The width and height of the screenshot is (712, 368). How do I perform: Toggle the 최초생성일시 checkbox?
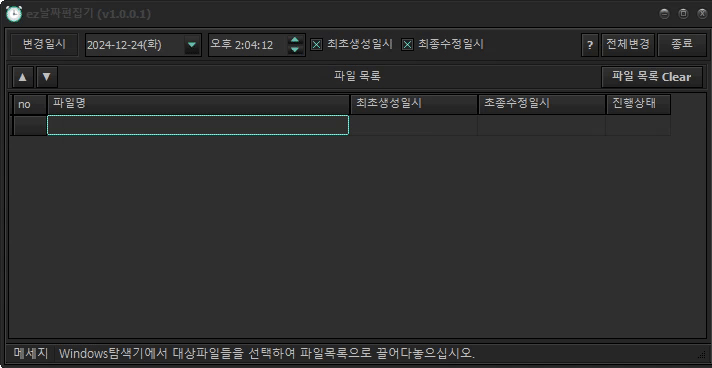pyautogui.click(x=316, y=45)
